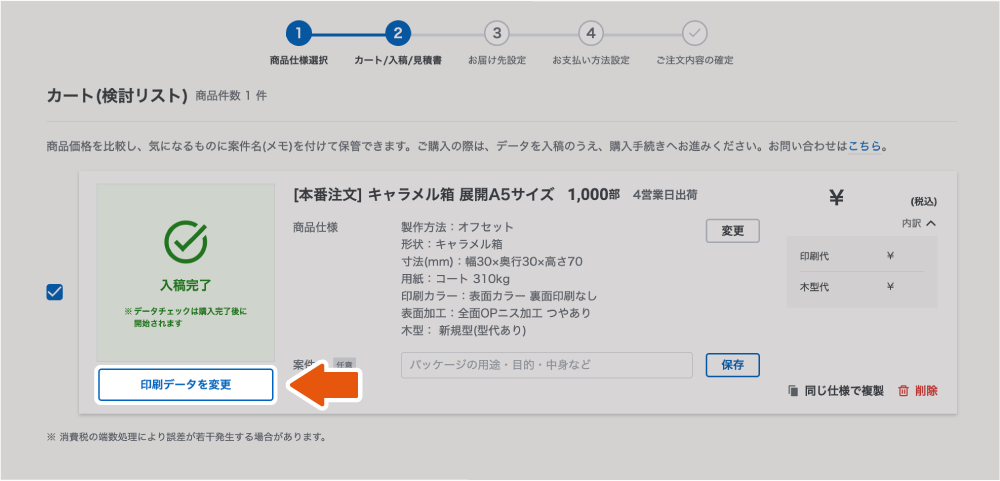
Task: Click the 商品件数 1 件 count text
Action: [231, 97]
